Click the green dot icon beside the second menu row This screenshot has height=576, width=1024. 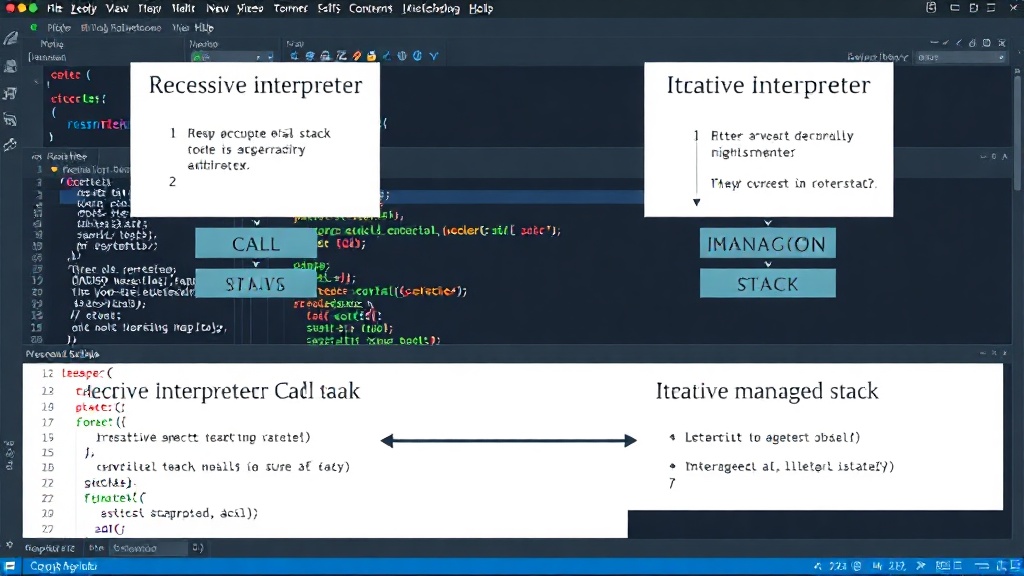click(x=33, y=27)
